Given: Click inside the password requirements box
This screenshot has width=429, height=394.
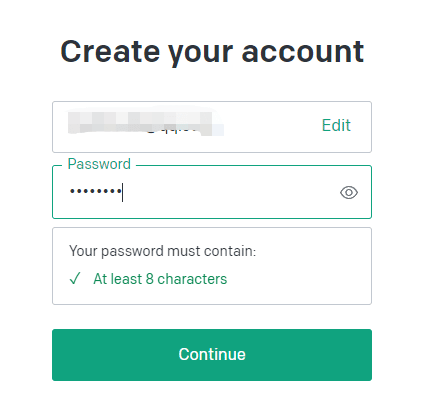Looking at the screenshot, I should (212, 266).
